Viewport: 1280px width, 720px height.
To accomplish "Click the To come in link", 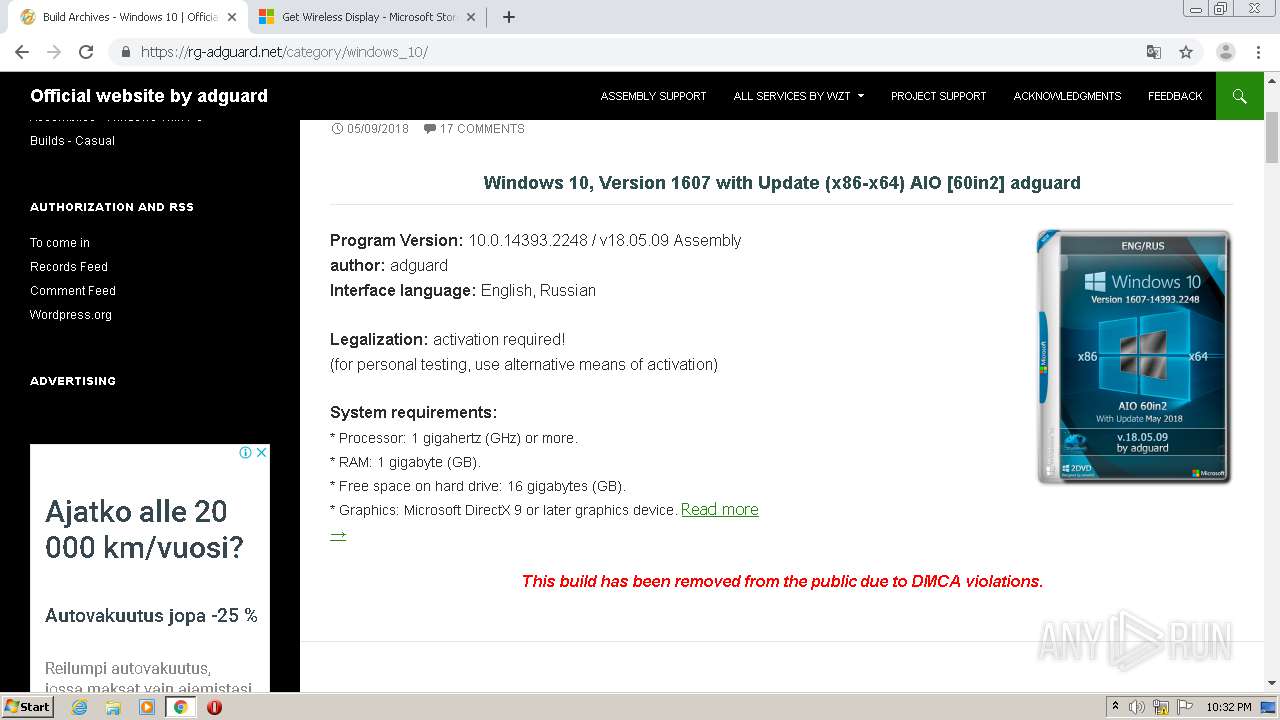I will 60,243.
